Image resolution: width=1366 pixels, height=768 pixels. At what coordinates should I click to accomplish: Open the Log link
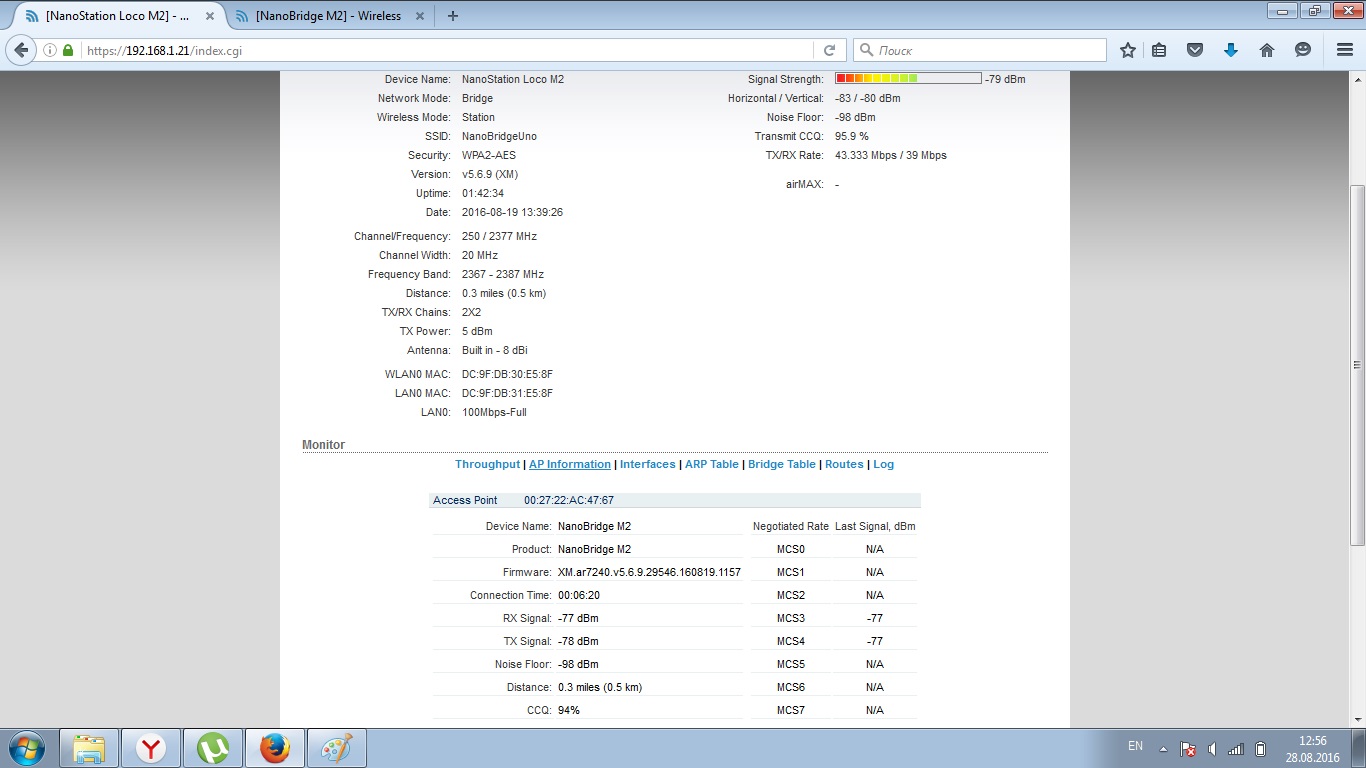[x=884, y=464]
